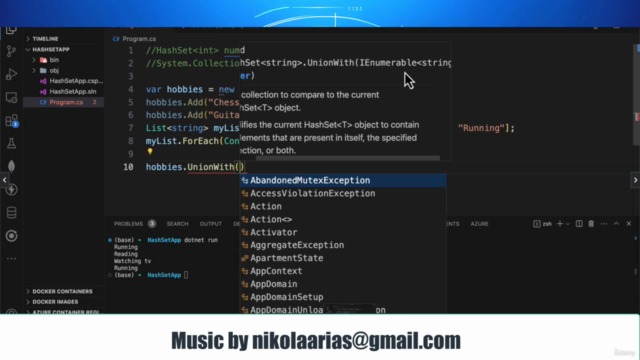The width and height of the screenshot is (640, 360).
Task: Open new terminal launch profile dropdown
Action: (568, 224)
